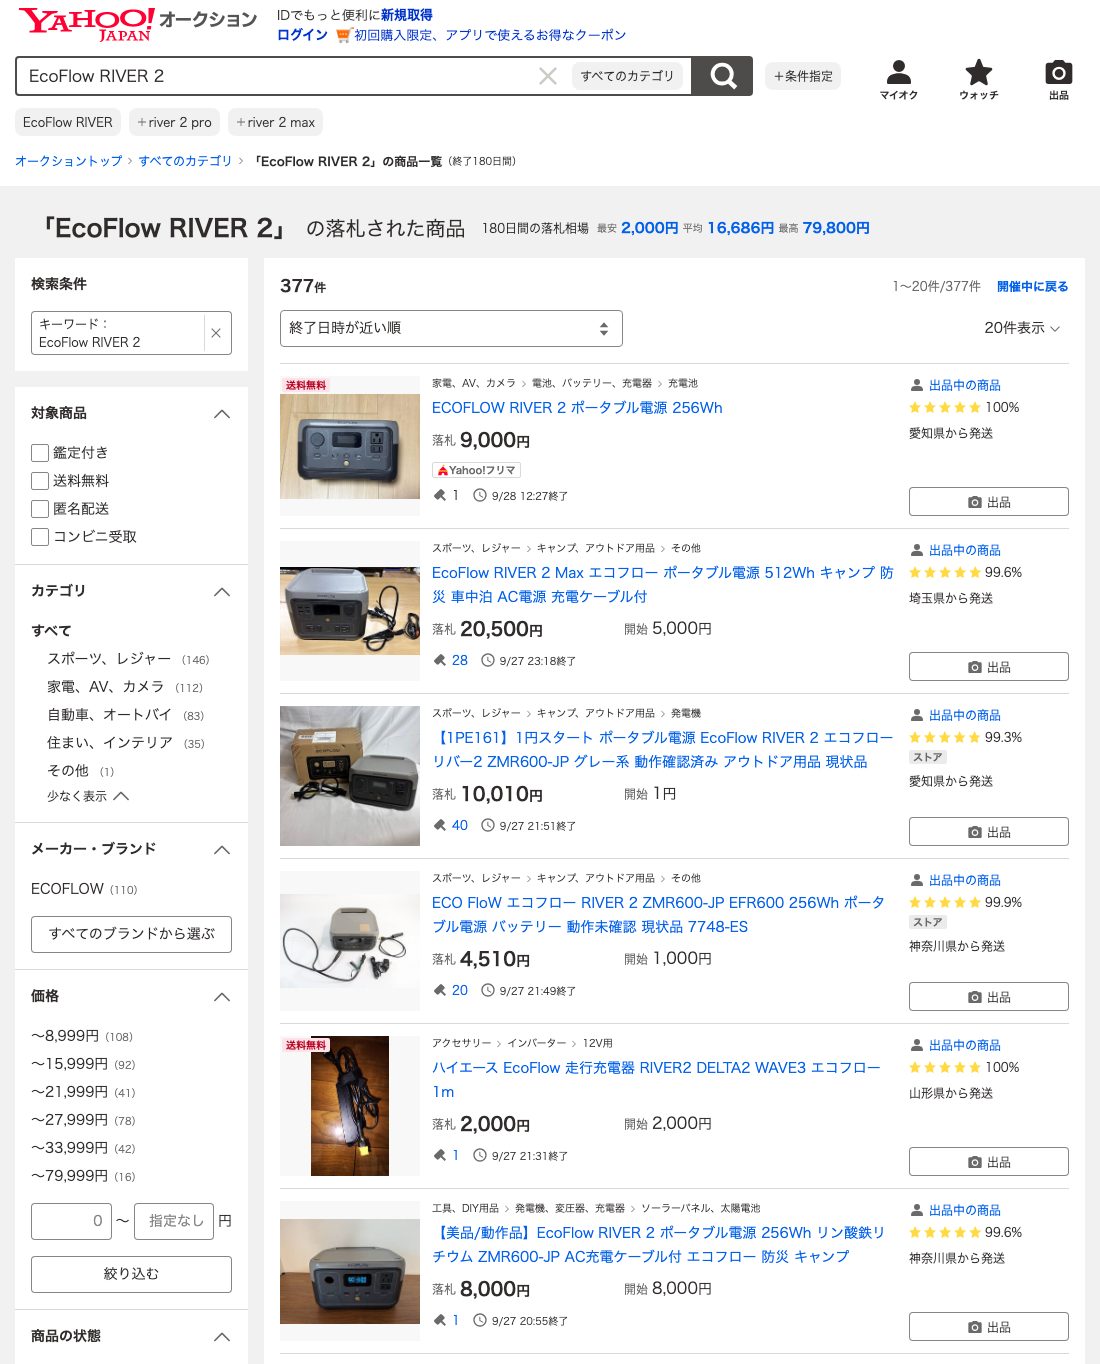Collapse the カテゴリ section
1100x1364 pixels.
[x=222, y=592]
